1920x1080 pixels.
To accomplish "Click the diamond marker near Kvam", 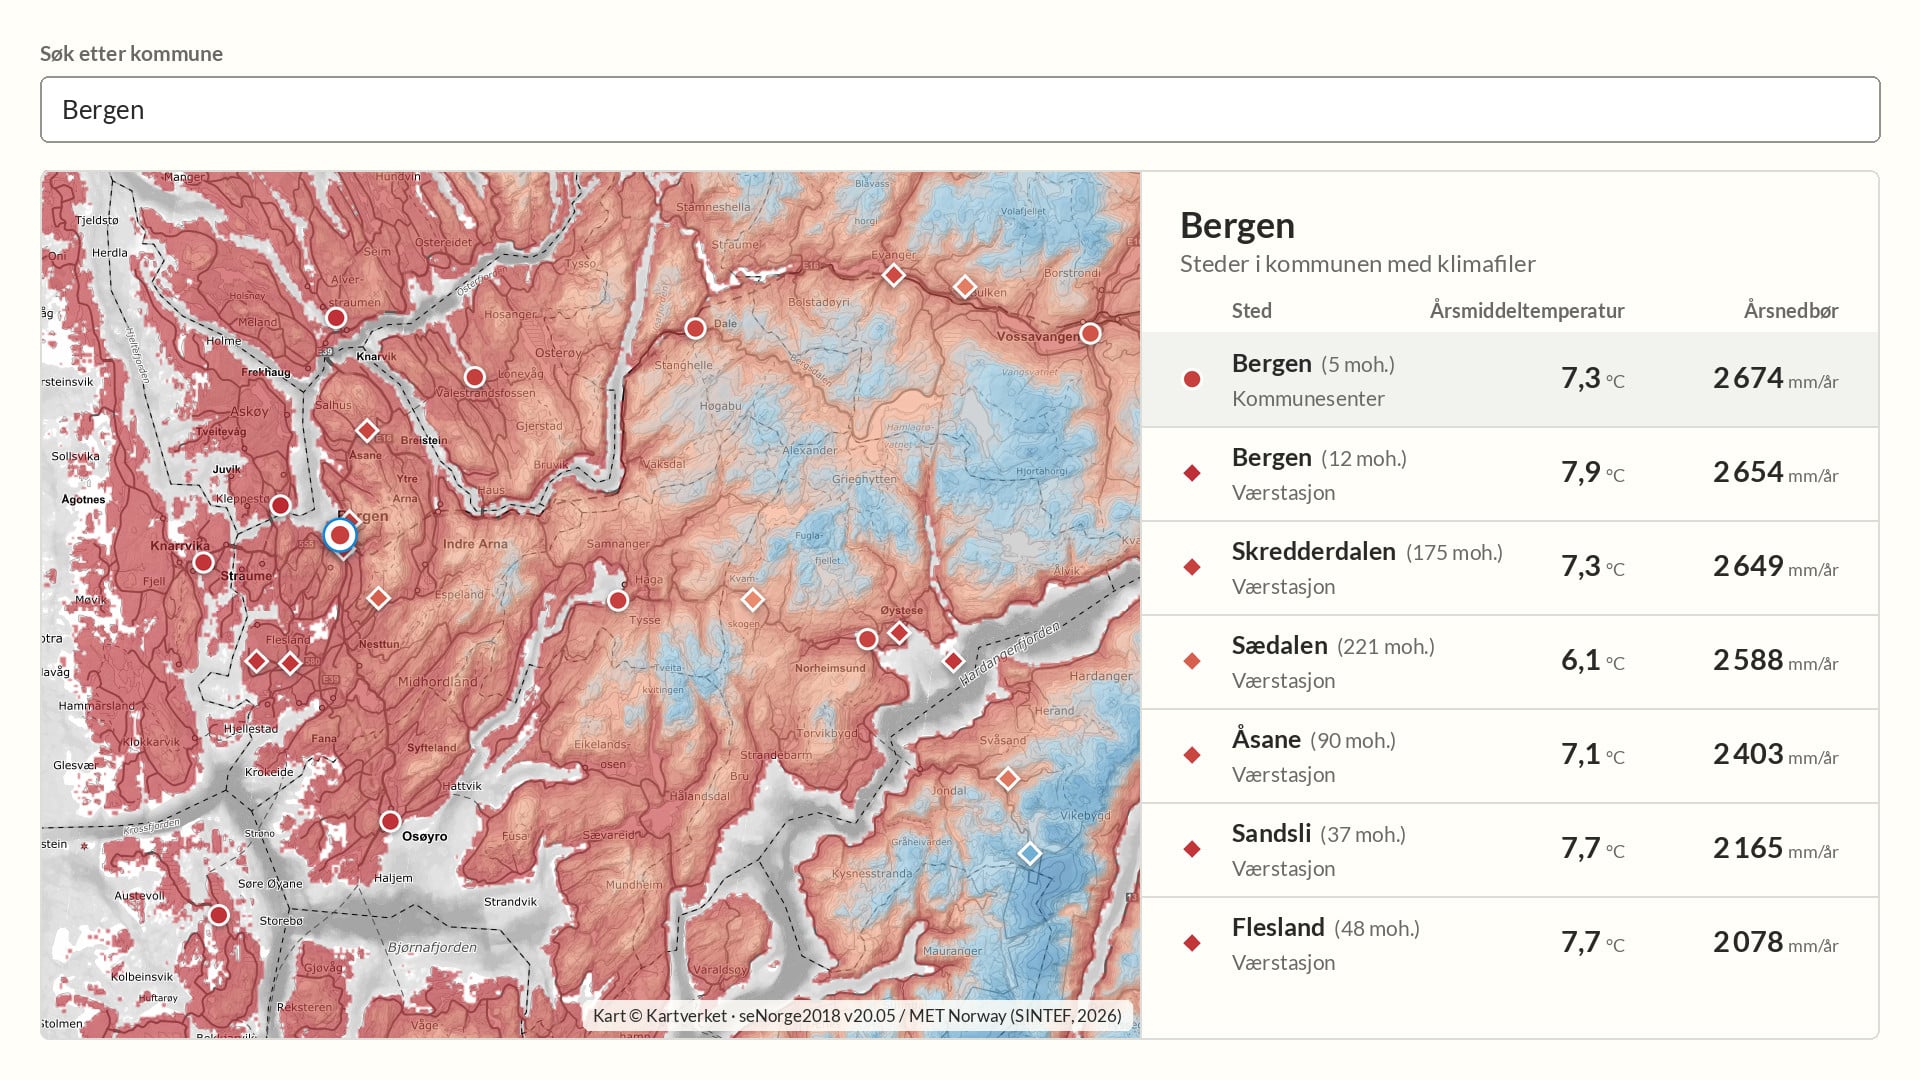I will coord(752,600).
